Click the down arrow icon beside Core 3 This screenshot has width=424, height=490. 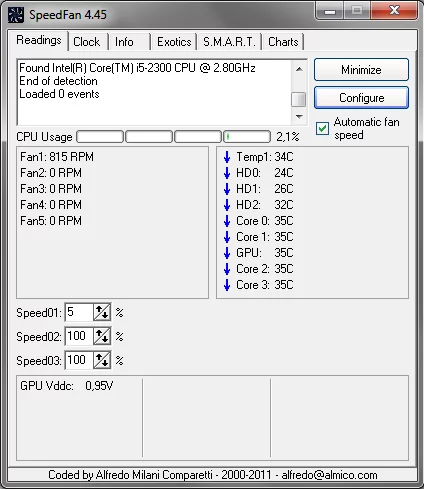pos(227,285)
